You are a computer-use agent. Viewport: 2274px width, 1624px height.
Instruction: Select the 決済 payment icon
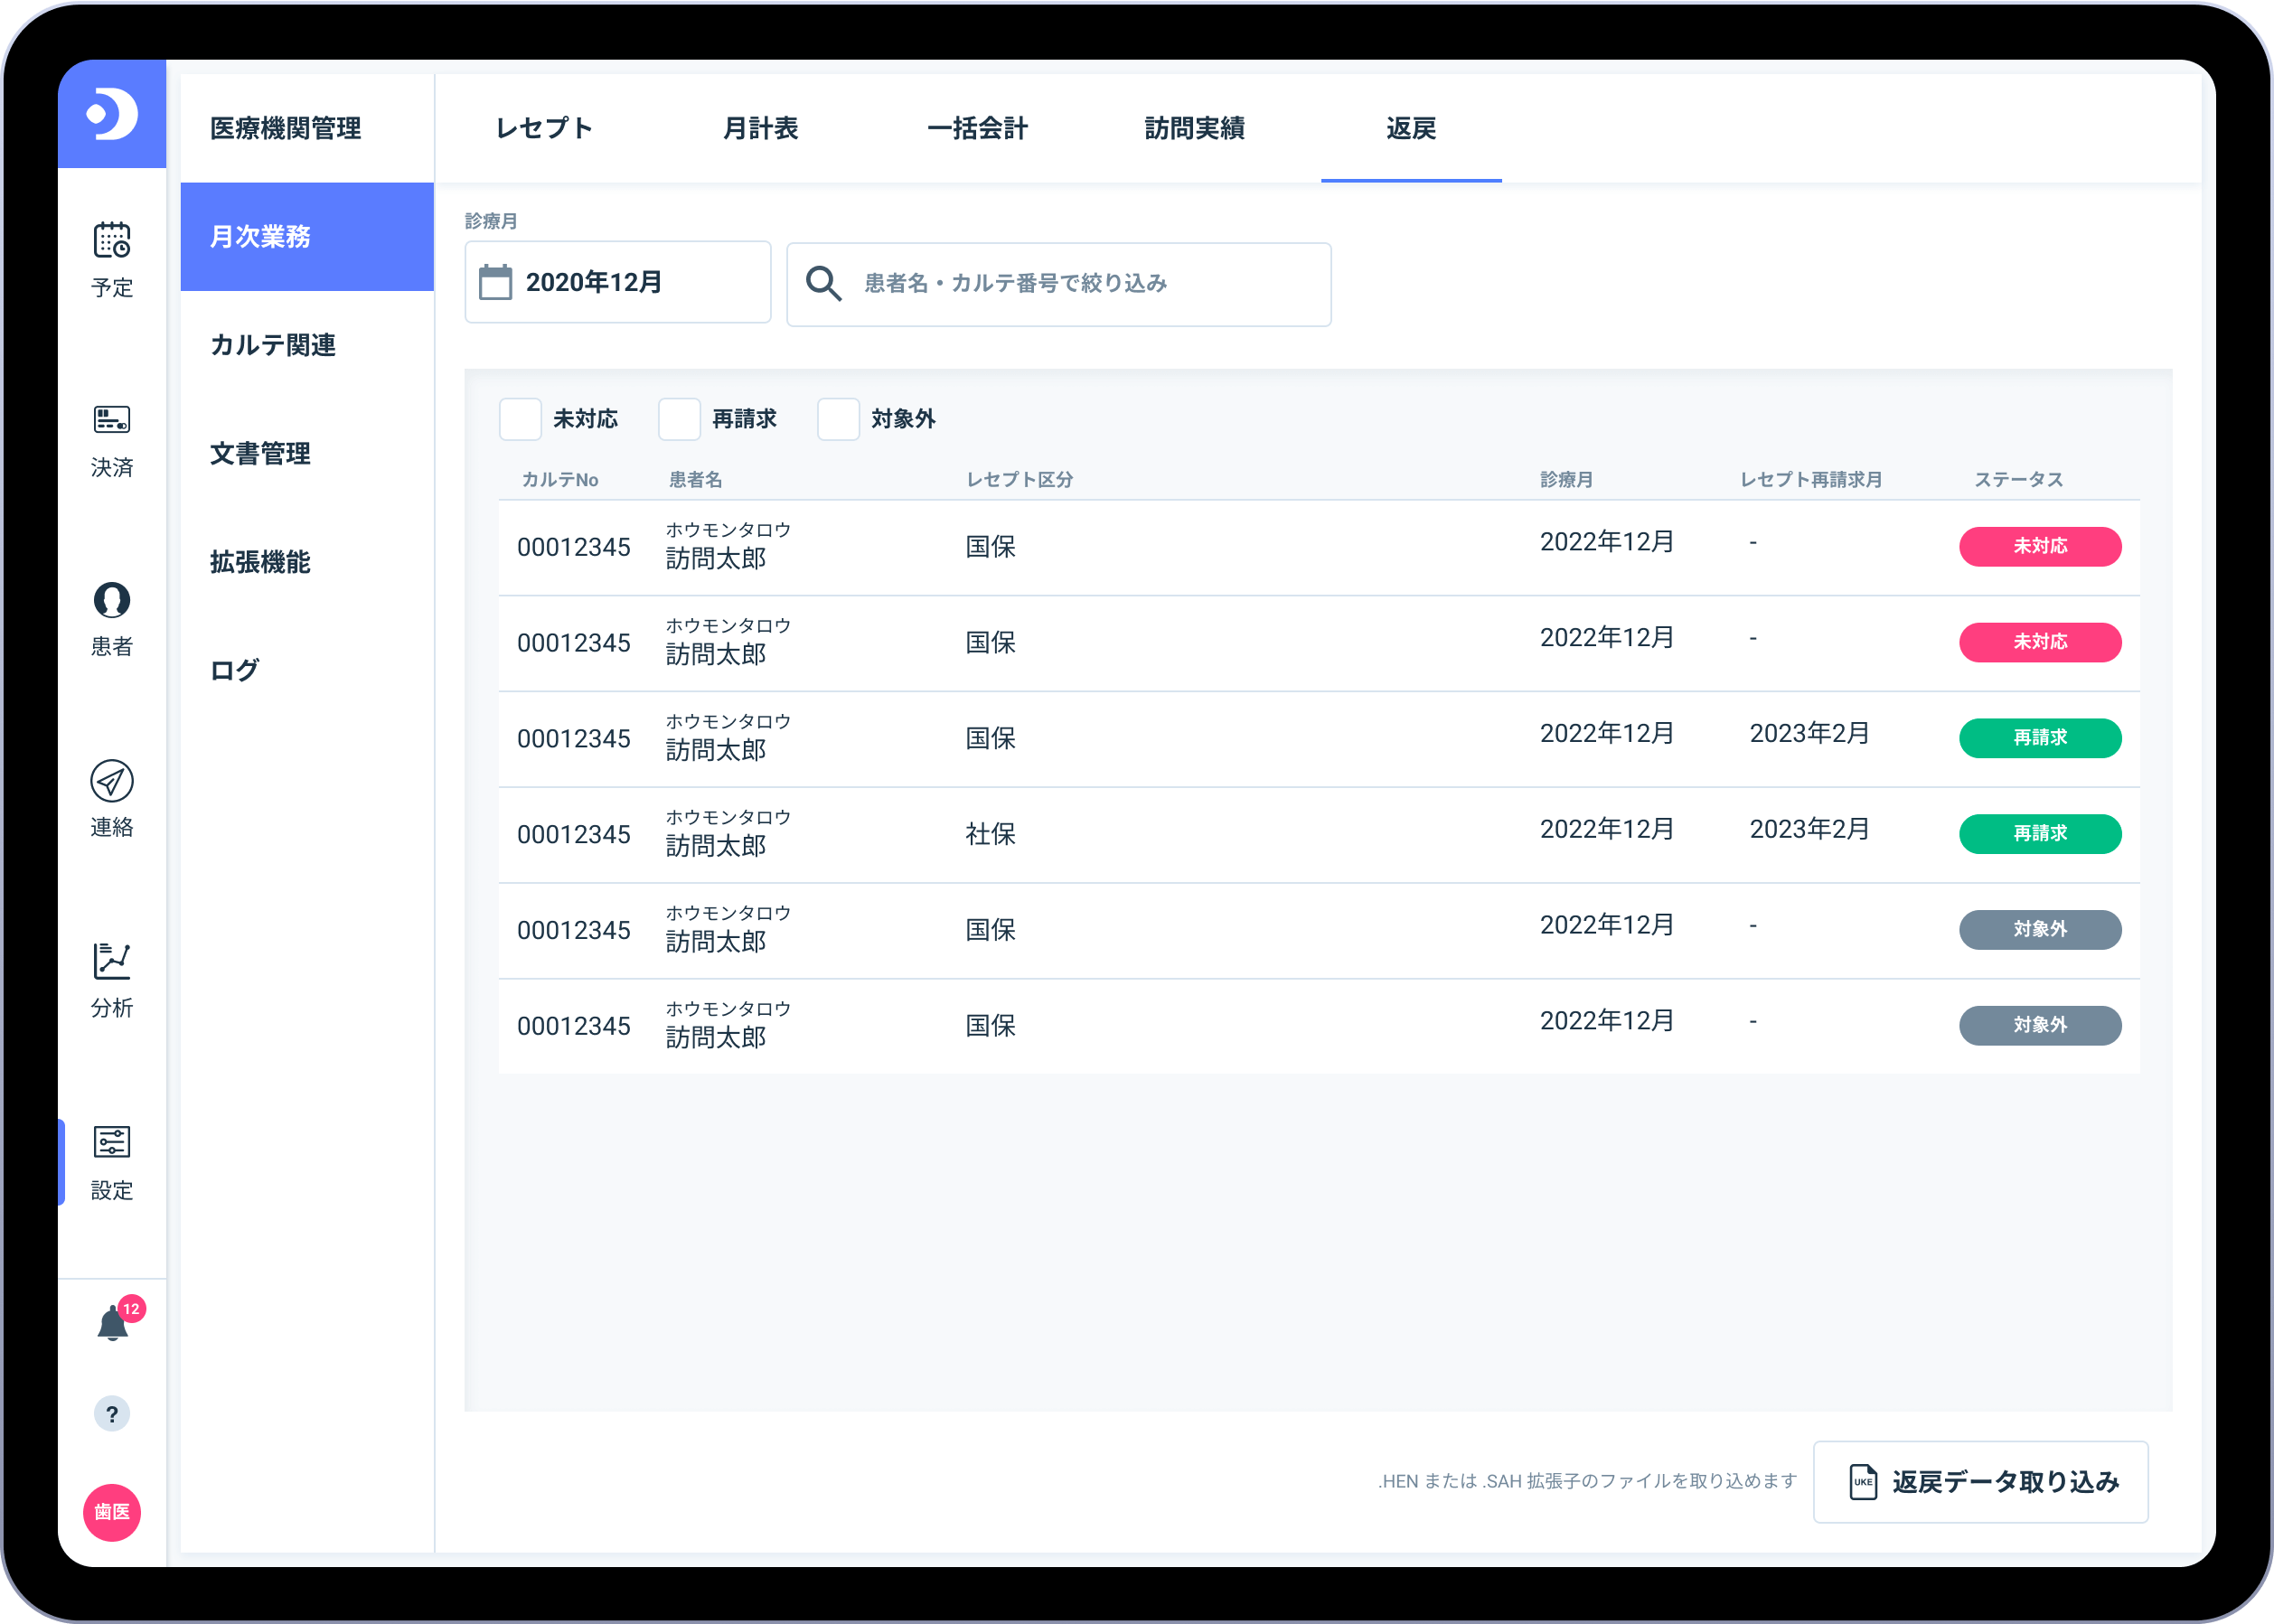(112, 438)
